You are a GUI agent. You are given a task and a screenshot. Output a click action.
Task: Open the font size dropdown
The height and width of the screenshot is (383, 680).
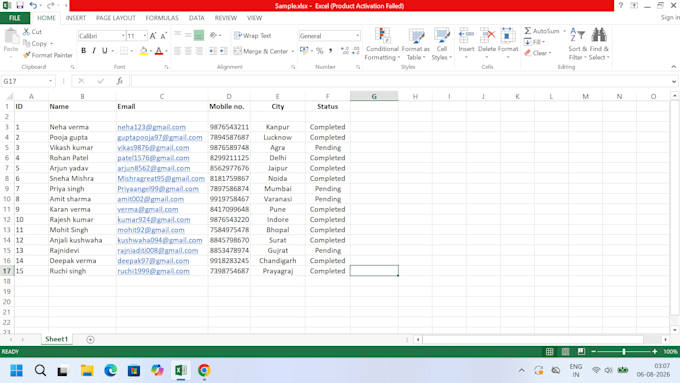(144, 36)
